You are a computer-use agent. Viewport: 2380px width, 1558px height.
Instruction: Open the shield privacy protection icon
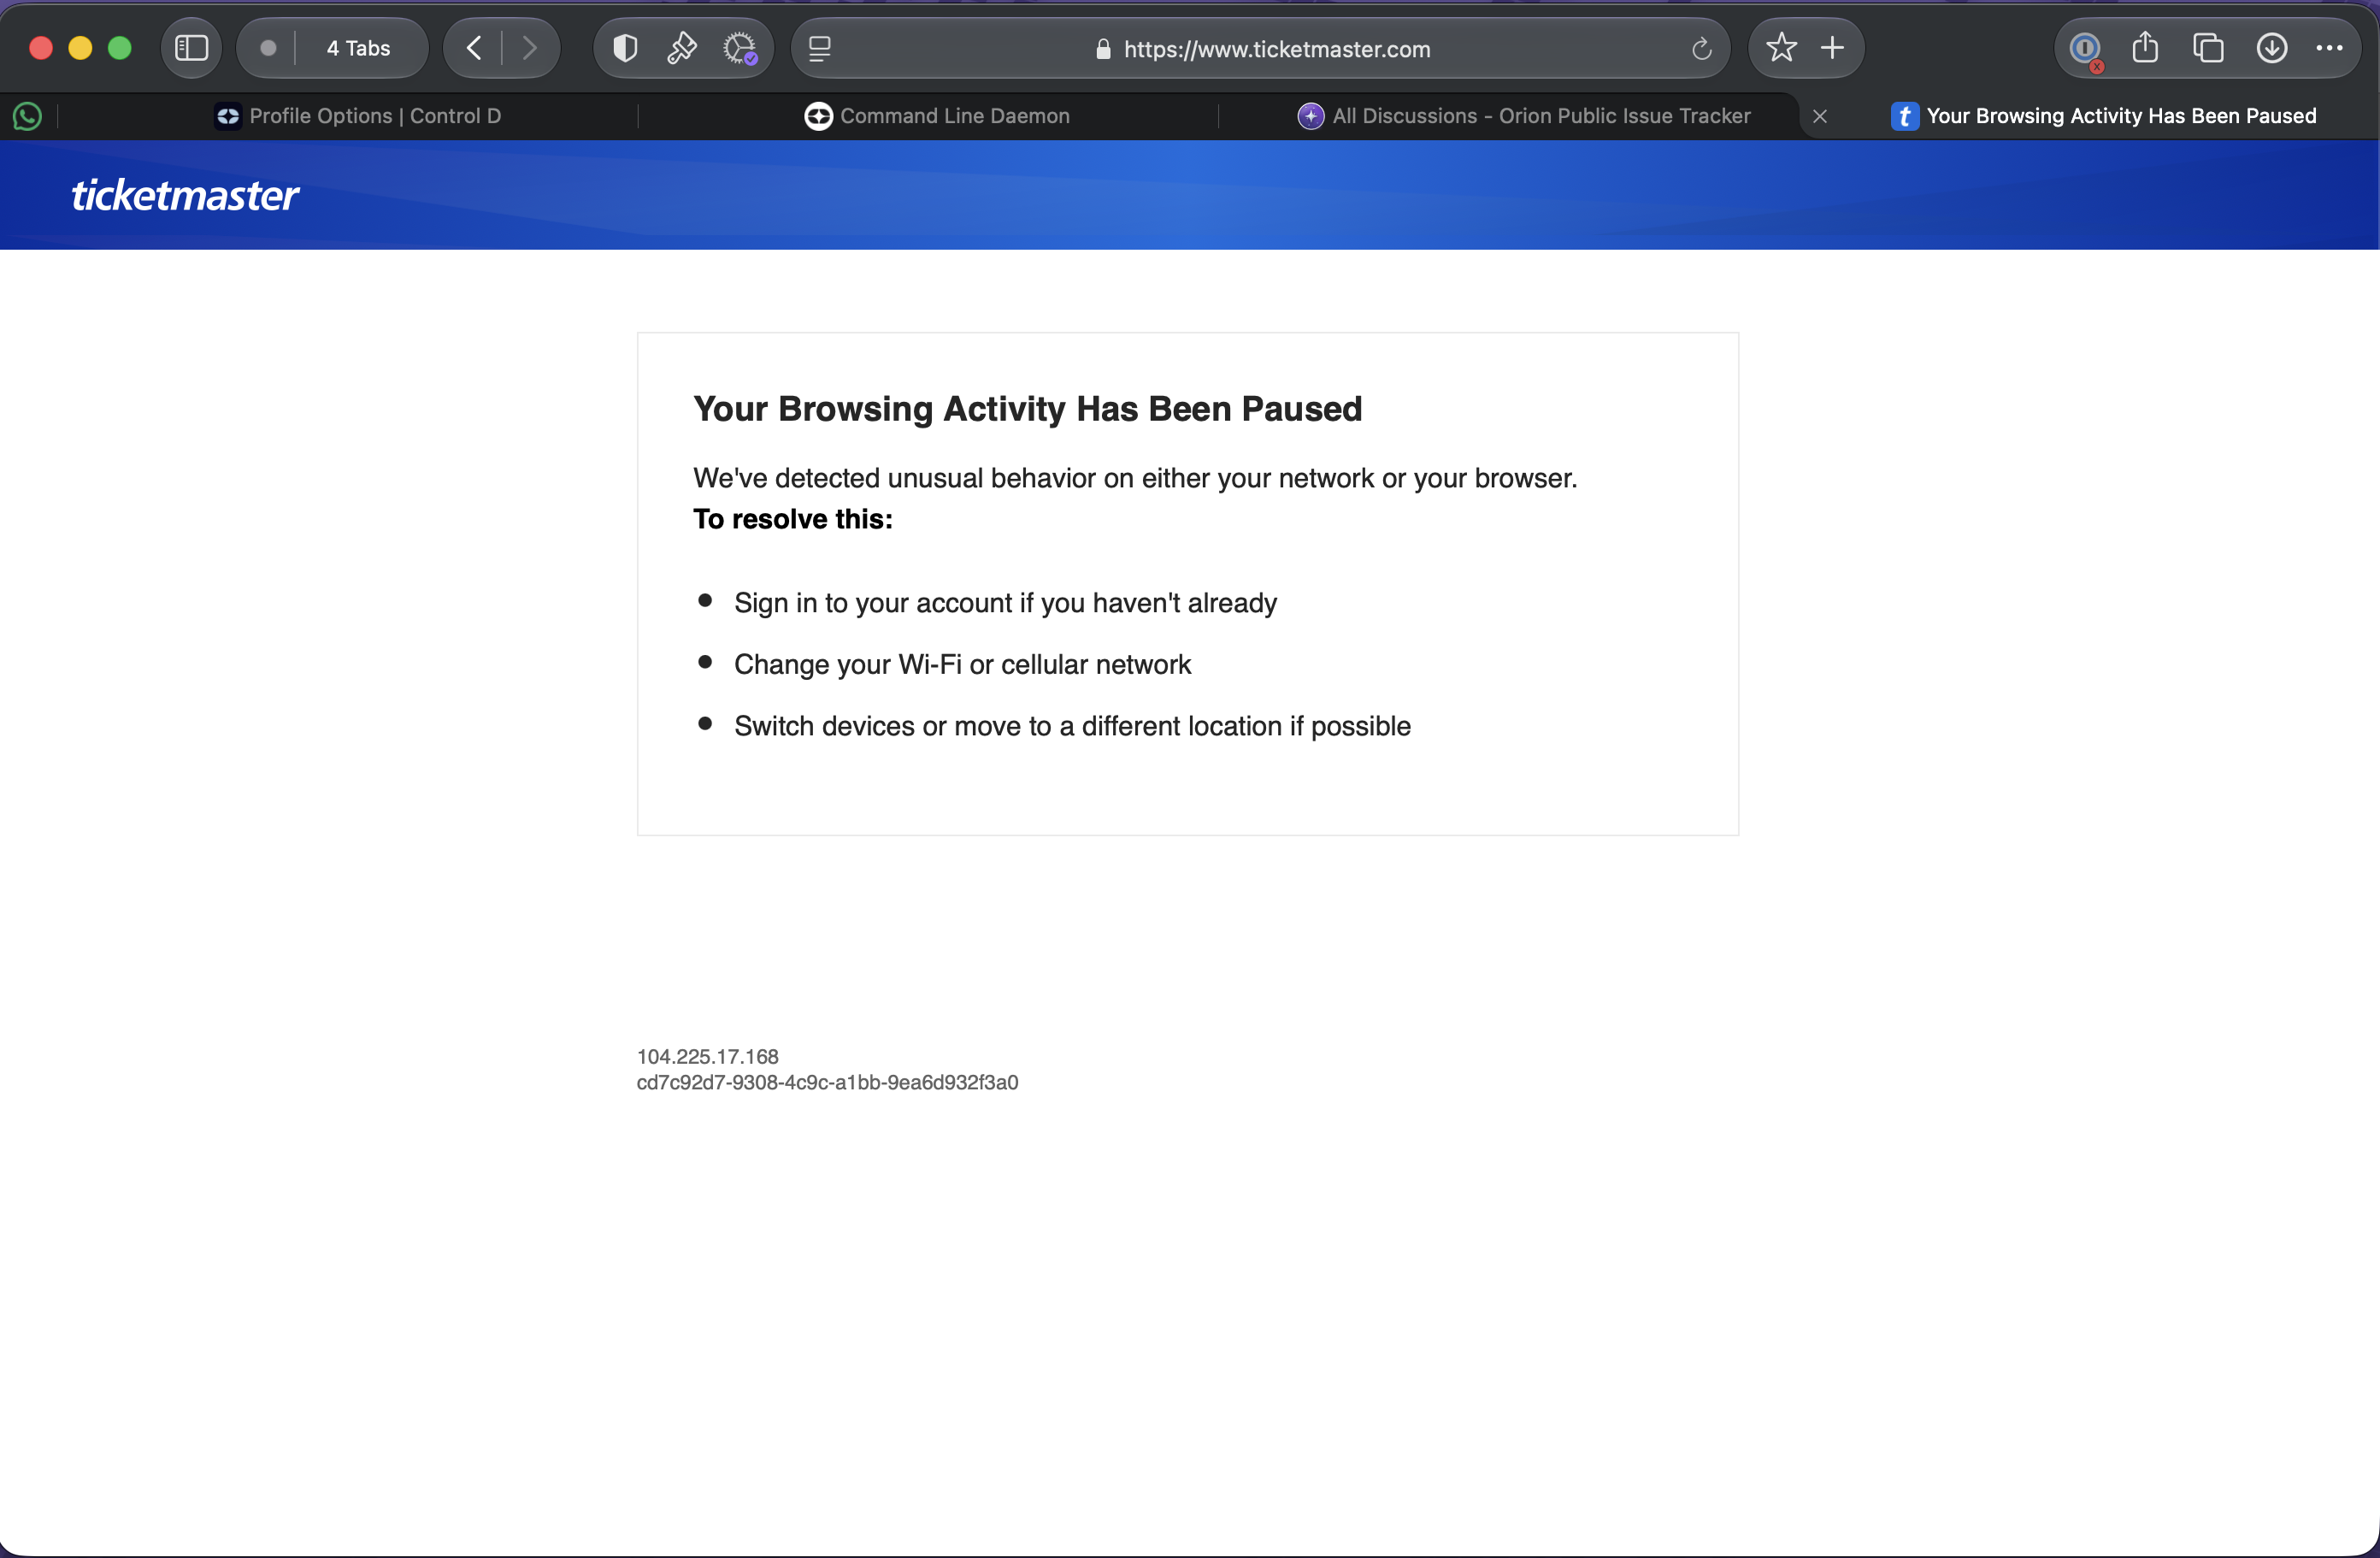tap(625, 48)
